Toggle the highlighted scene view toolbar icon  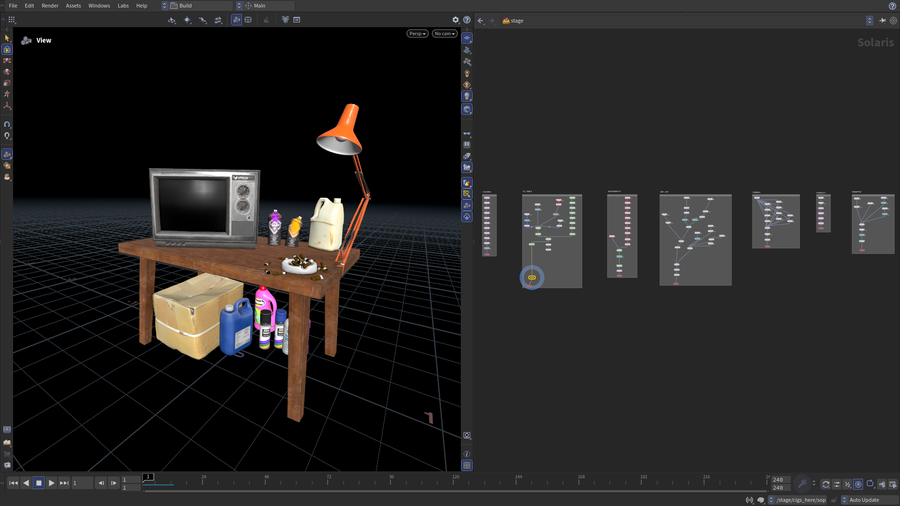pos(236,20)
